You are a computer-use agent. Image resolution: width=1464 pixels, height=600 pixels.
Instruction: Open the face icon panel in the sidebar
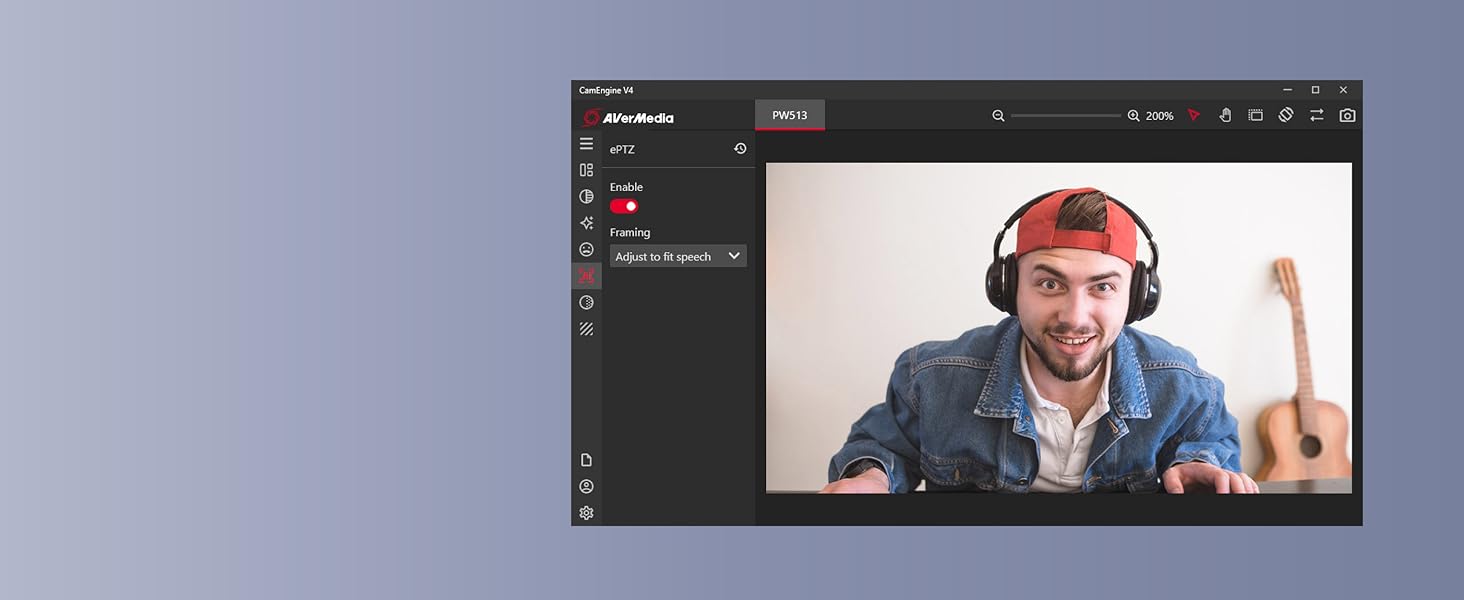tap(586, 249)
